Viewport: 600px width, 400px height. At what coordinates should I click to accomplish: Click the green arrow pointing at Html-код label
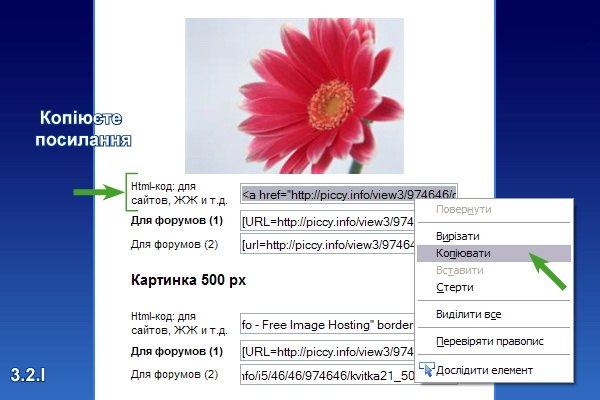tap(96, 191)
